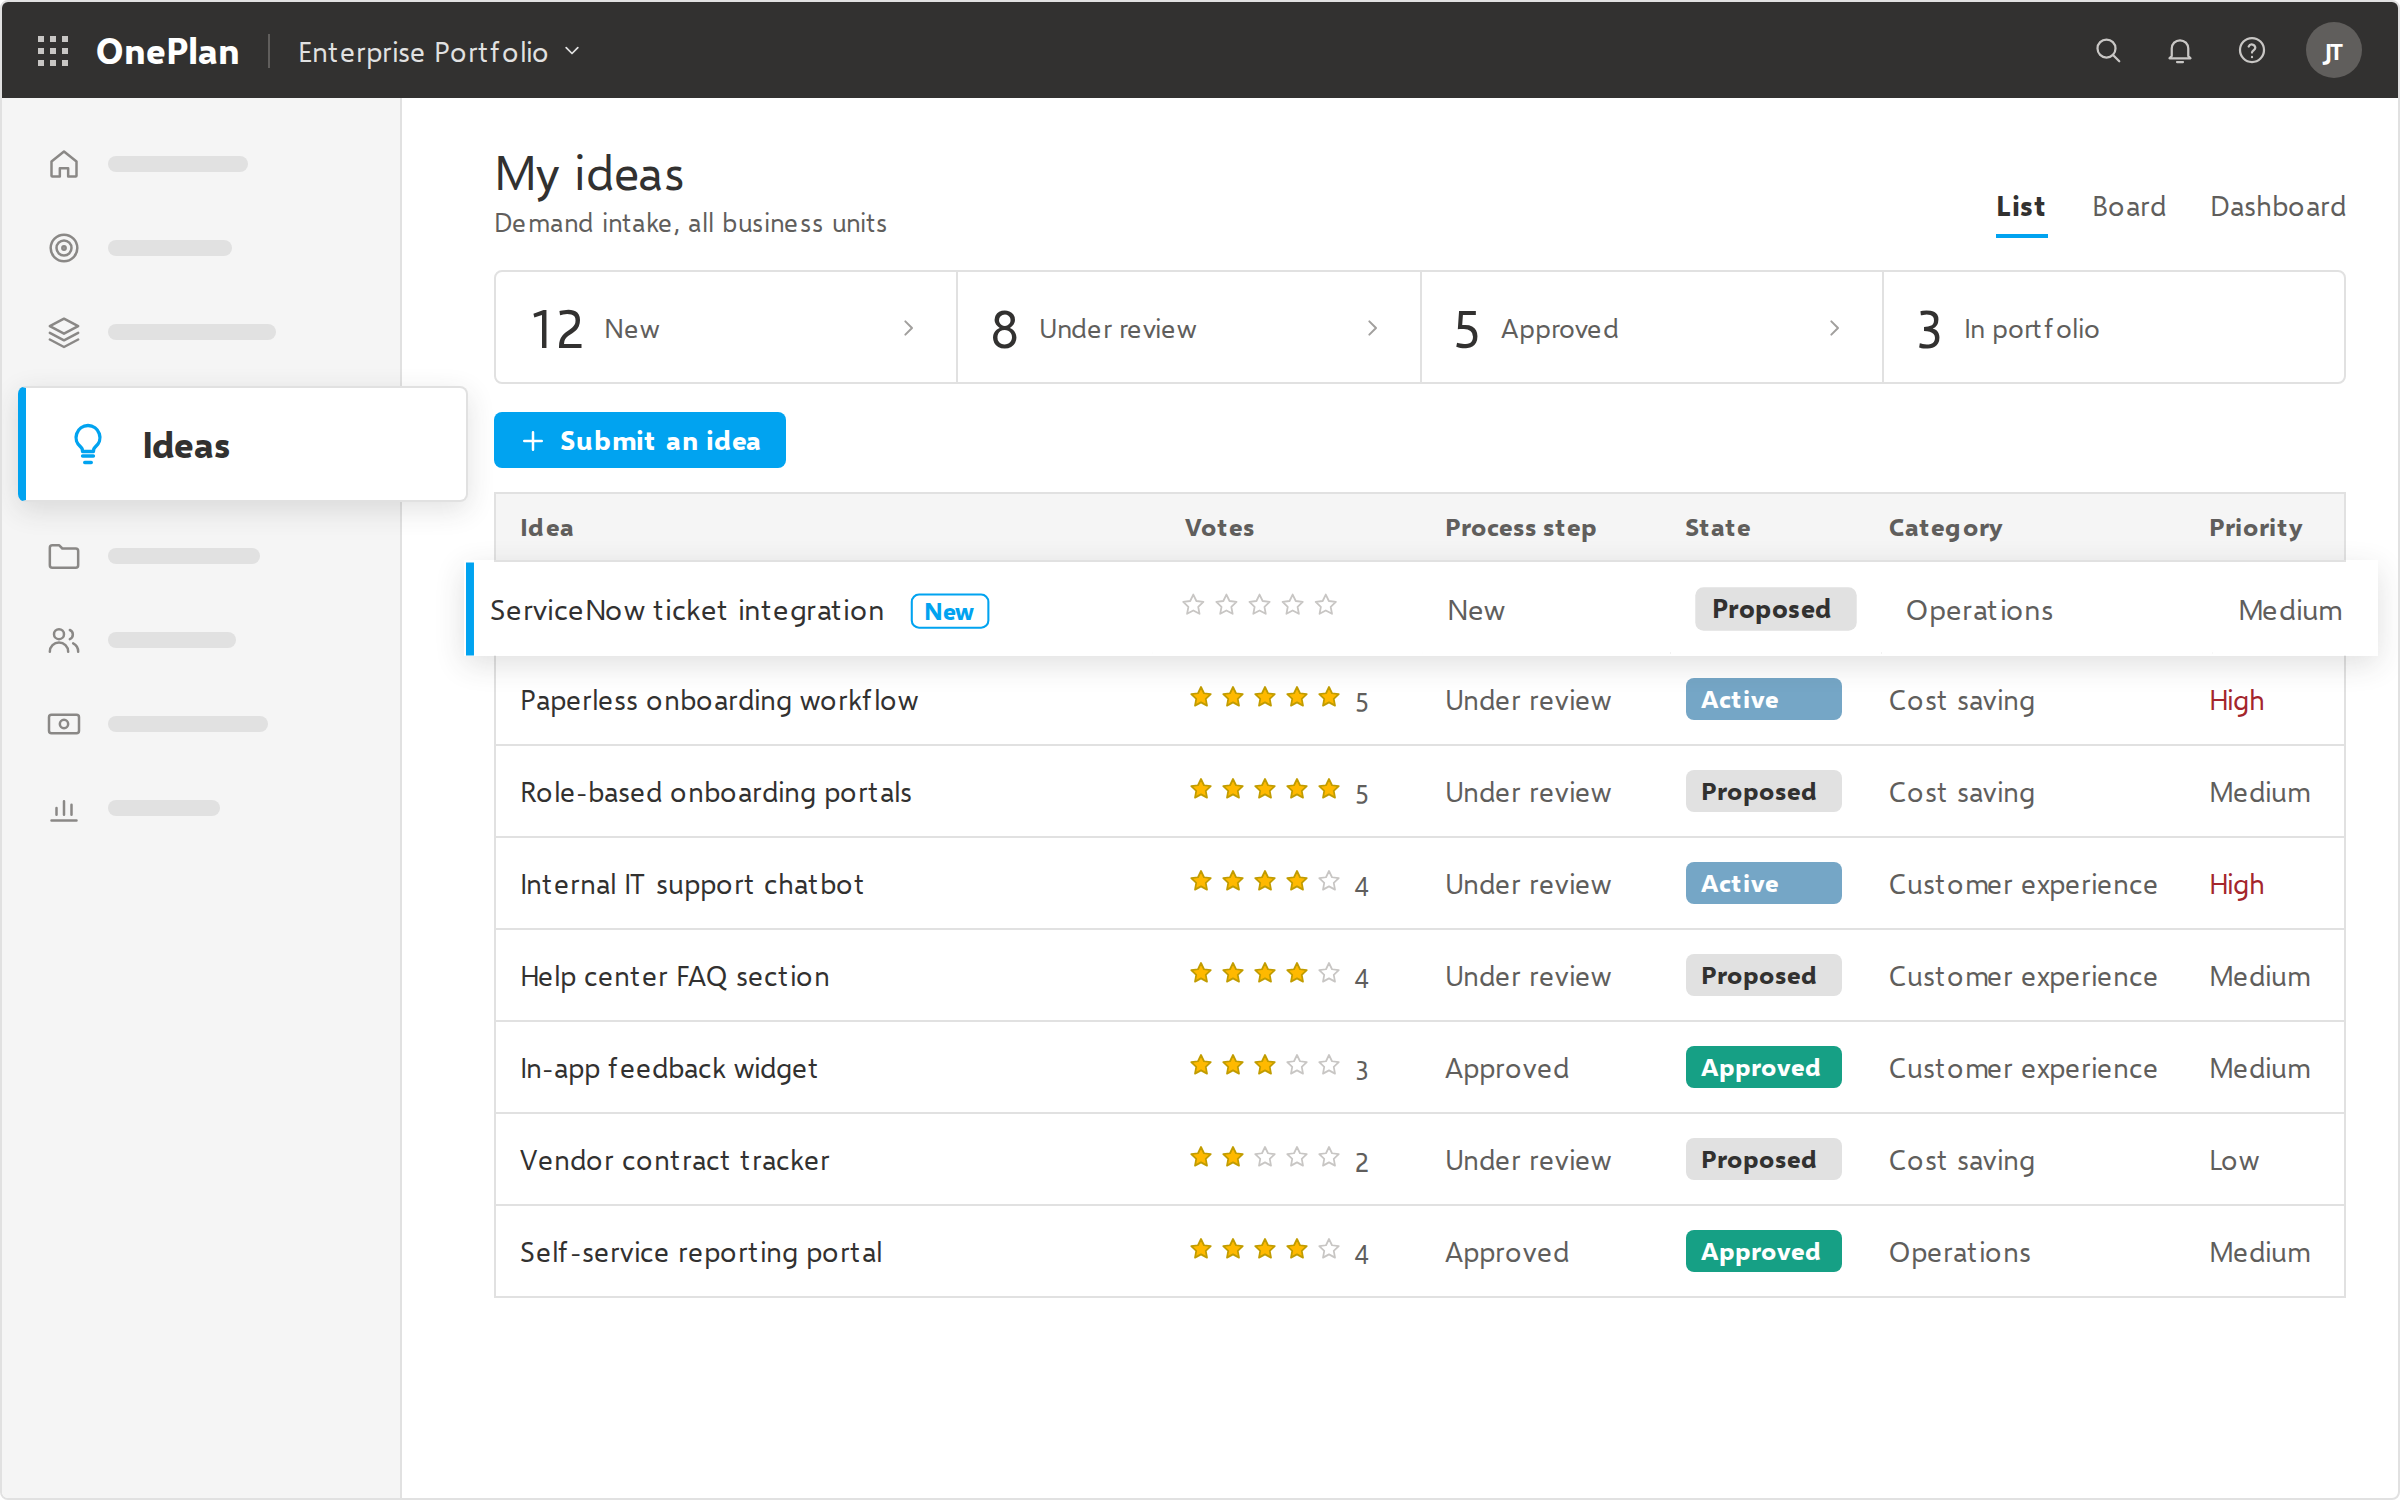Viewport: 2400px width, 1500px height.
Task: Click the Process step column header
Action: pos(1520,528)
